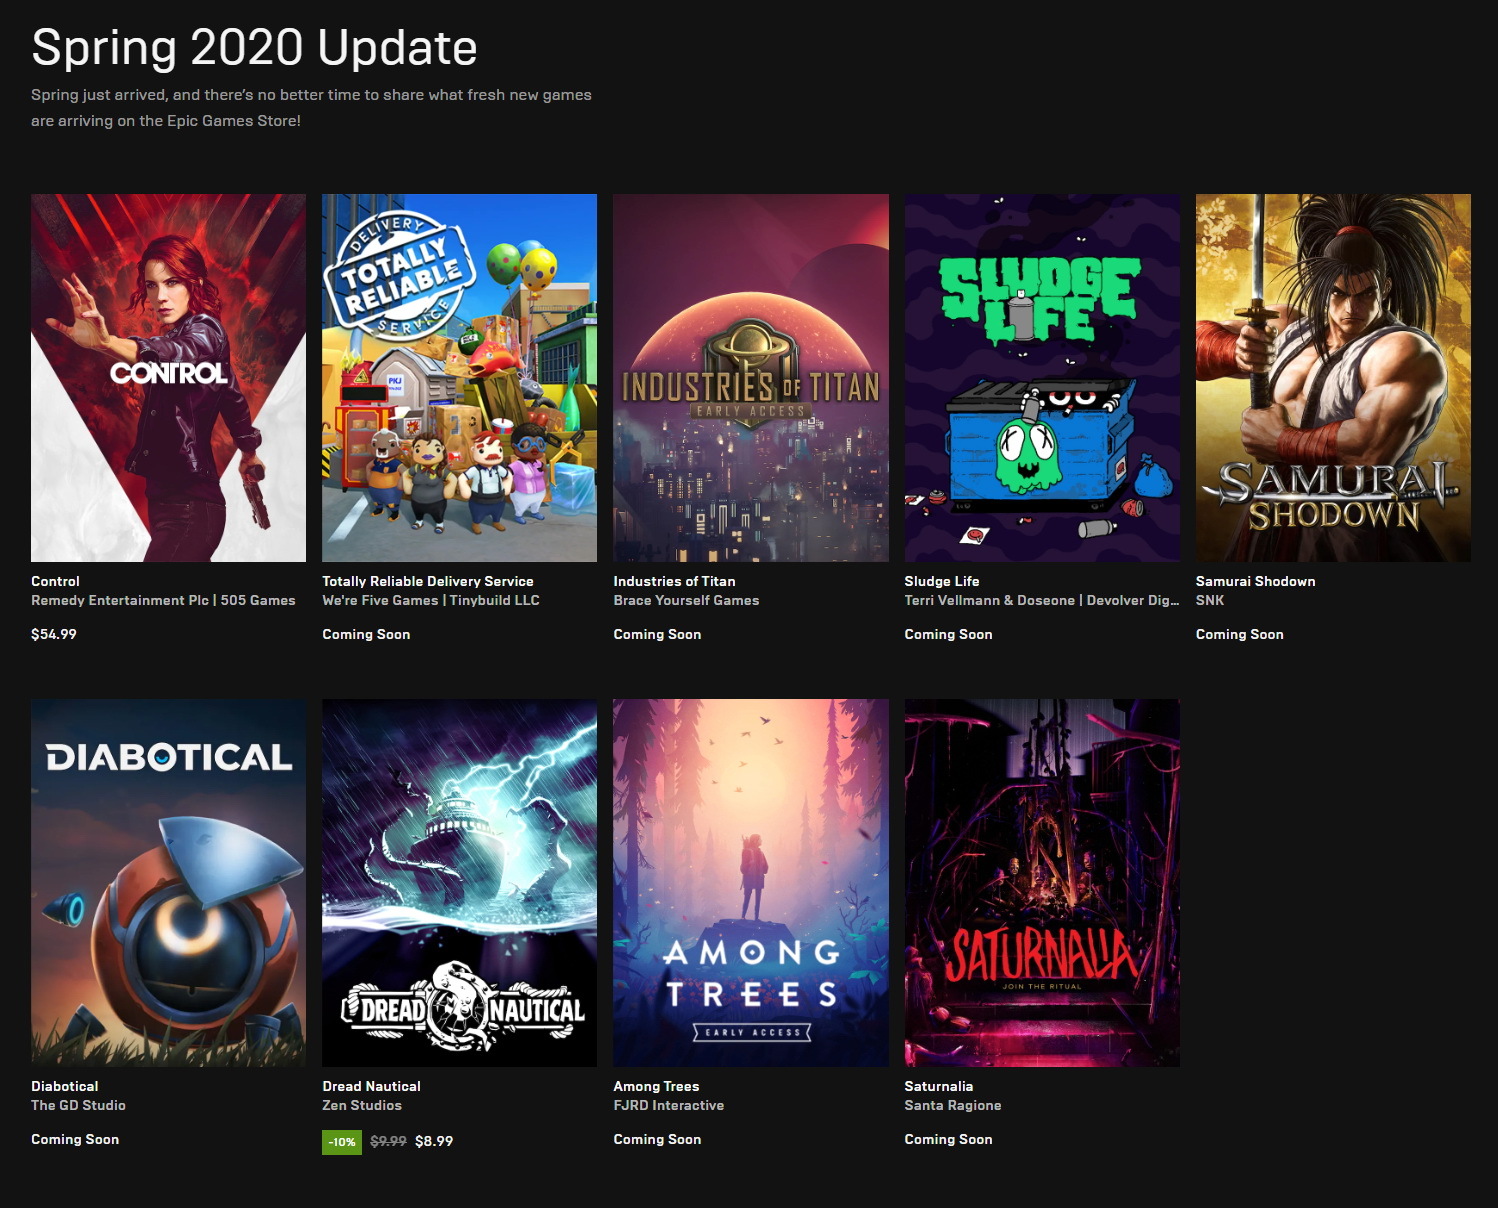Click the $54.99 price for Control
This screenshot has height=1208, width=1498.
(54, 634)
